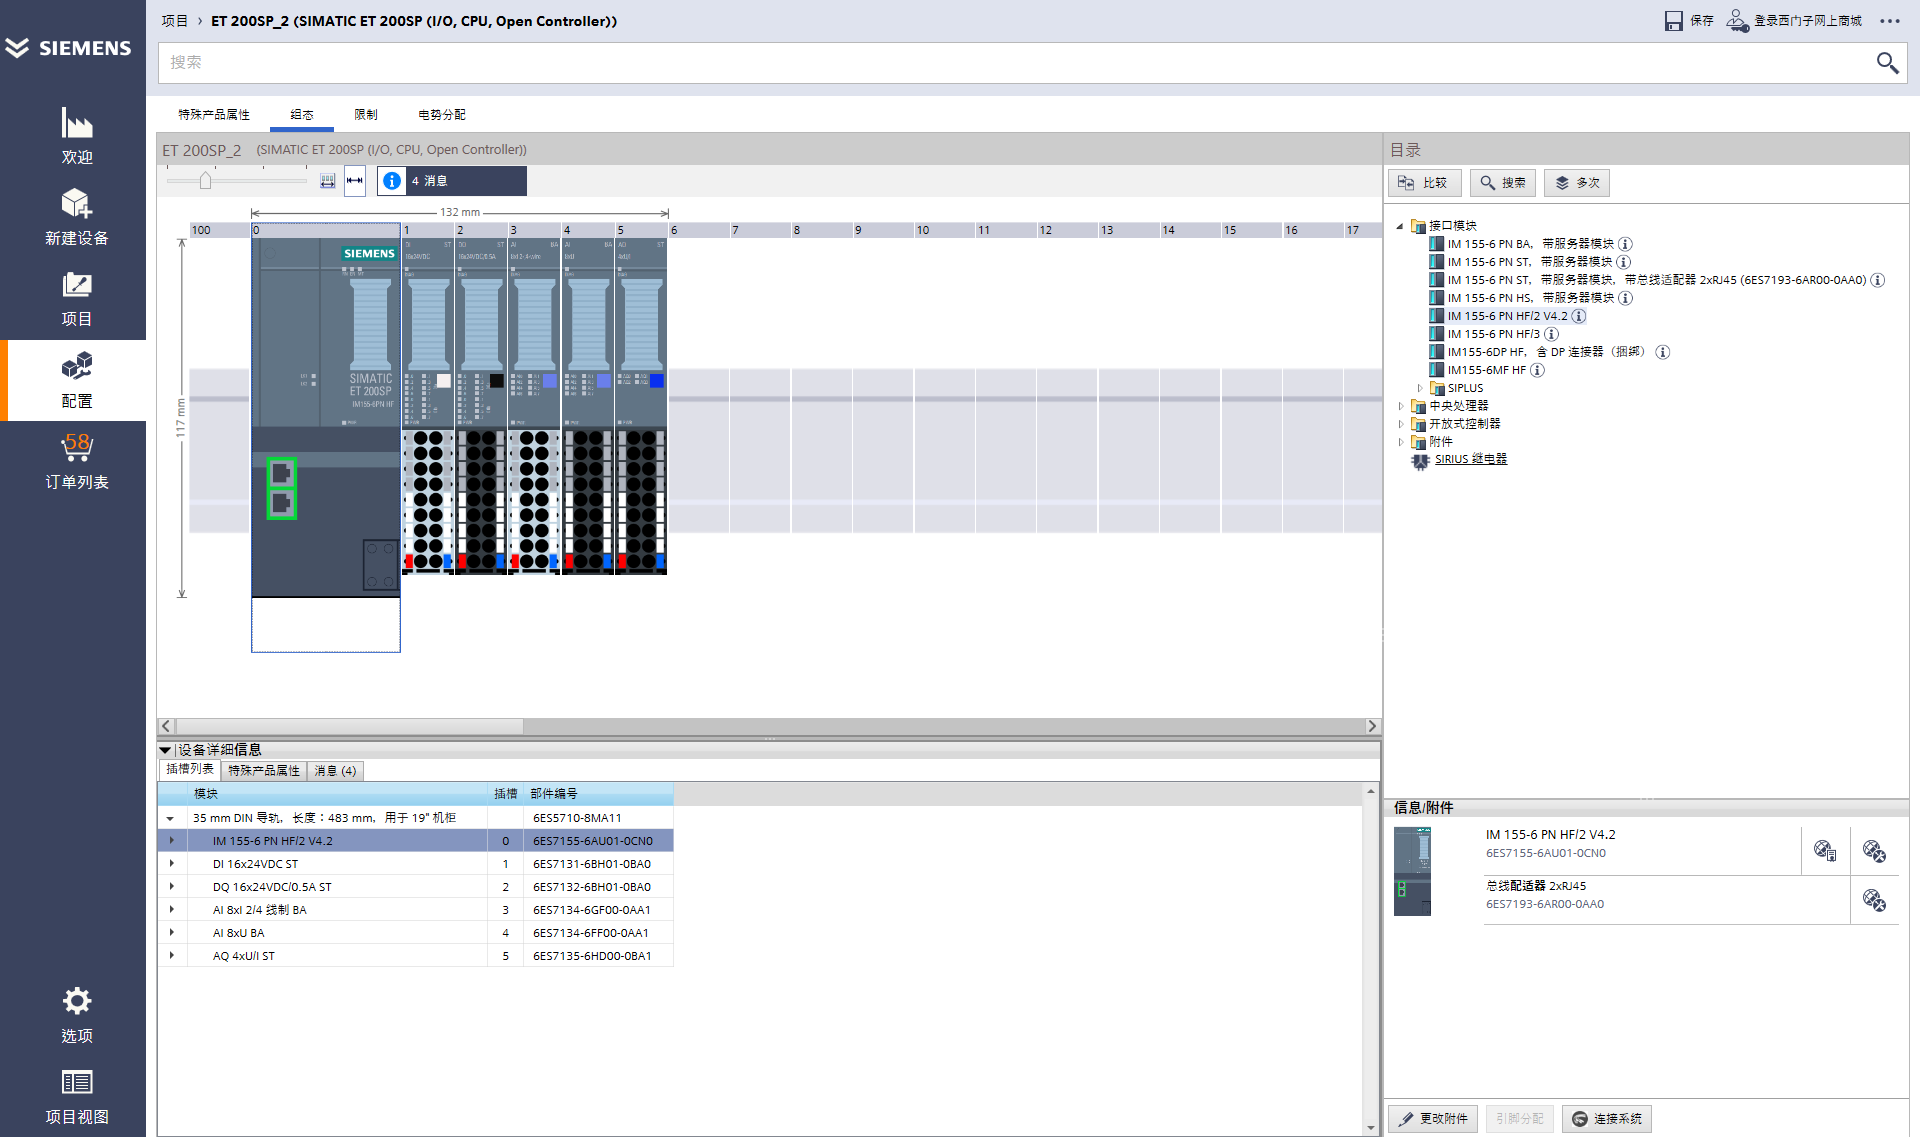Open the 选项 options gear icon
The width and height of the screenshot is (1920, 1137).
(76, 1001)
